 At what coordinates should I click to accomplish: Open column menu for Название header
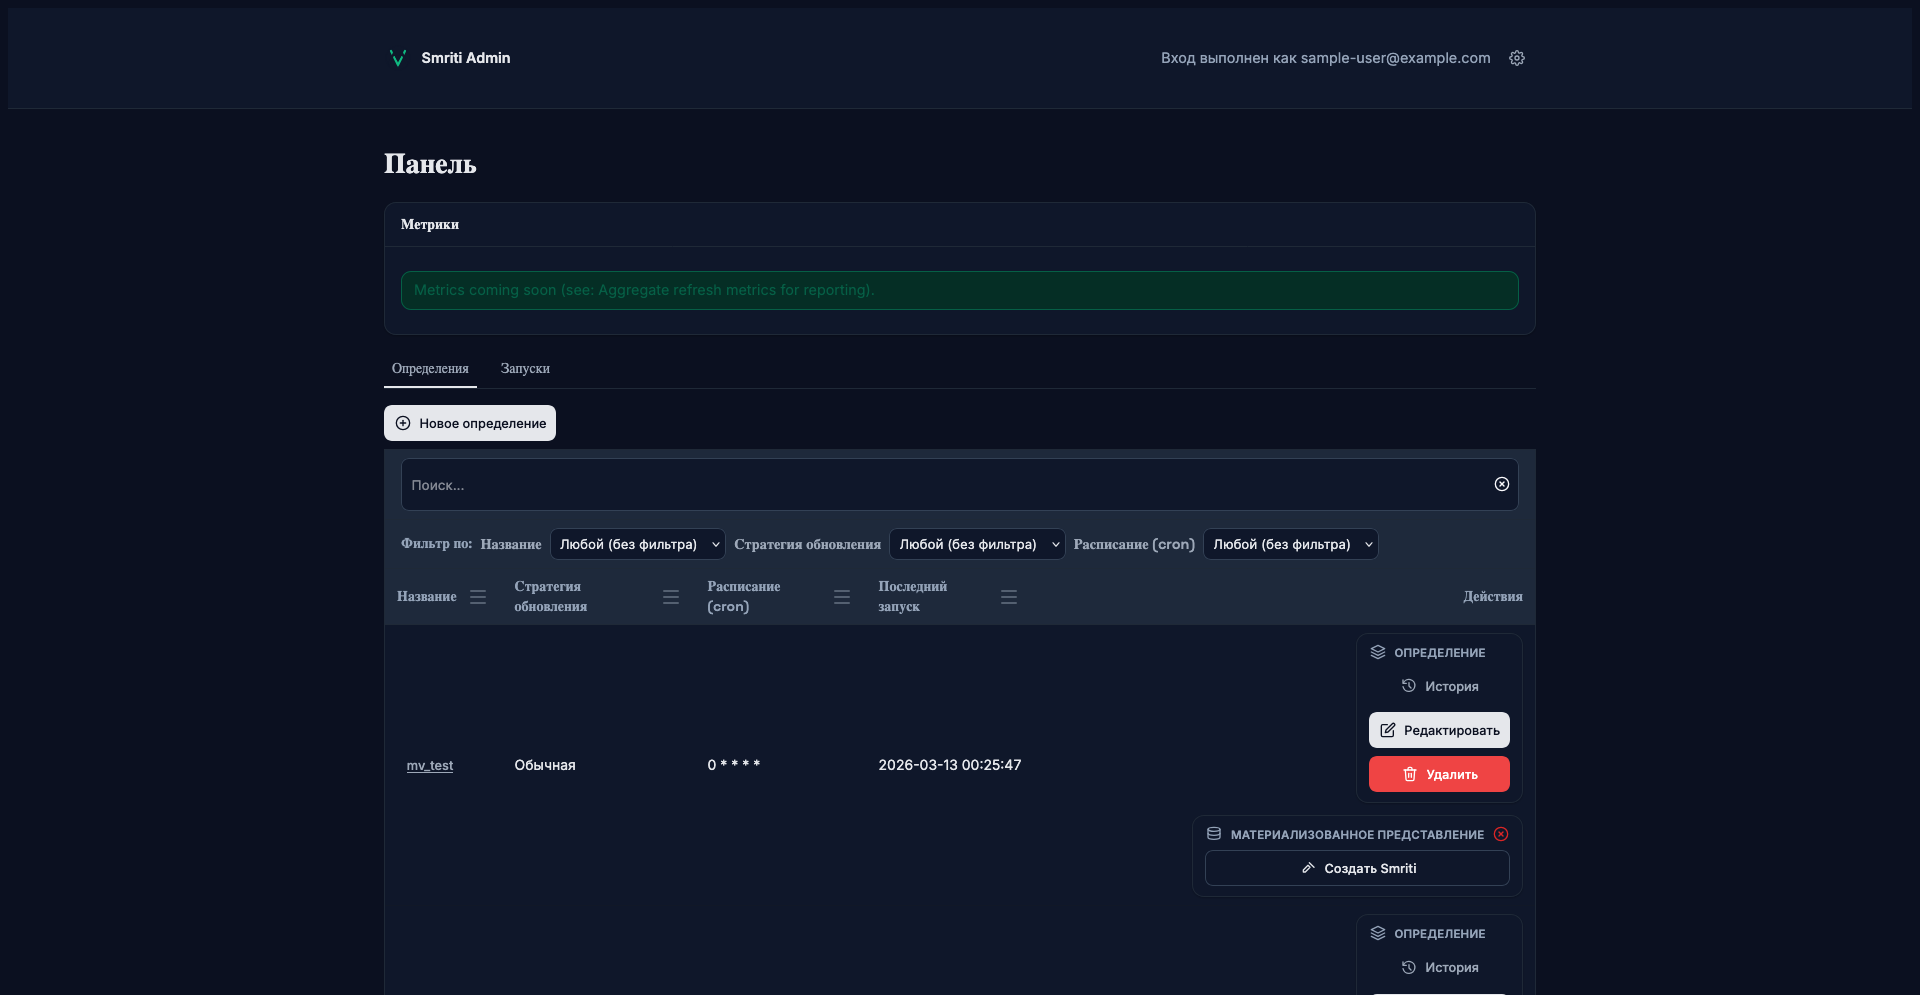tap(478, 597)
